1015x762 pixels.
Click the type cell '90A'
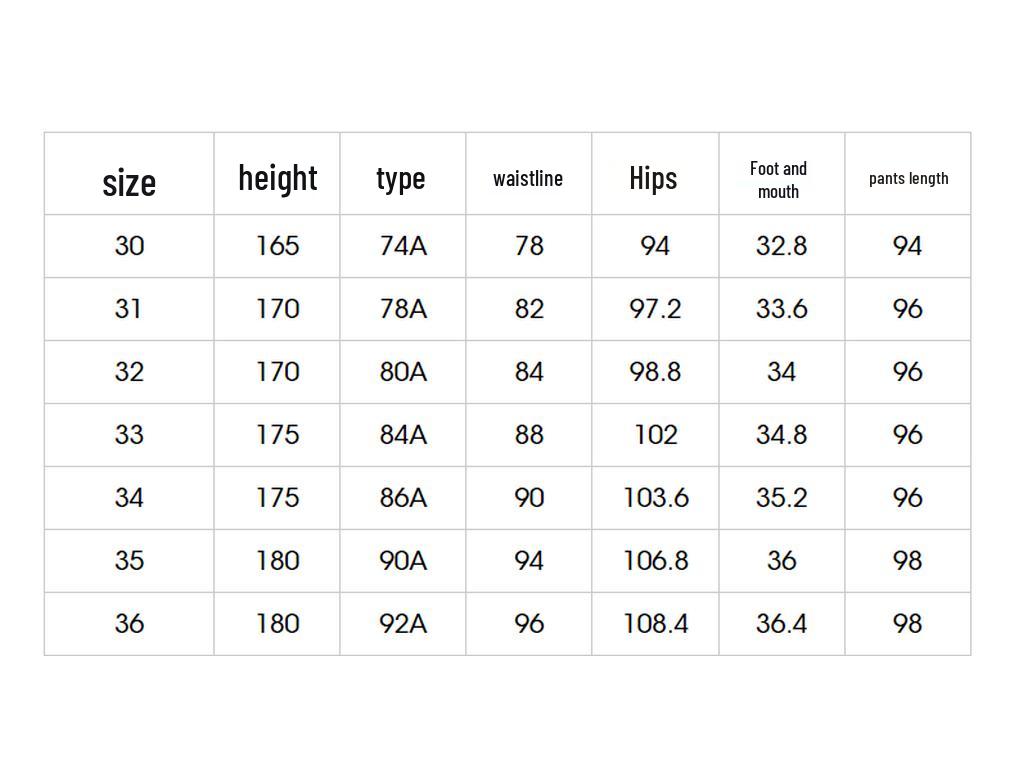[x=403, y=561]
